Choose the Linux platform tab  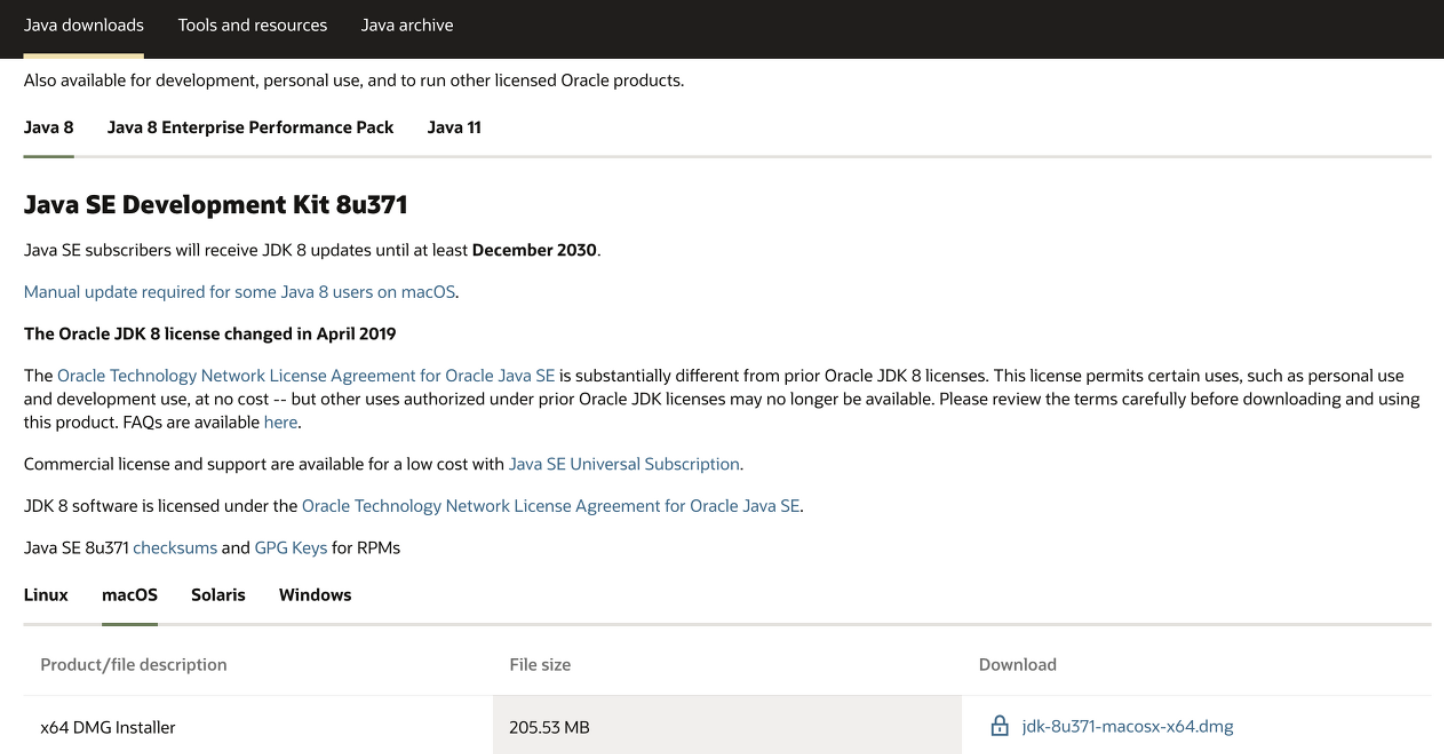point(46,595)
